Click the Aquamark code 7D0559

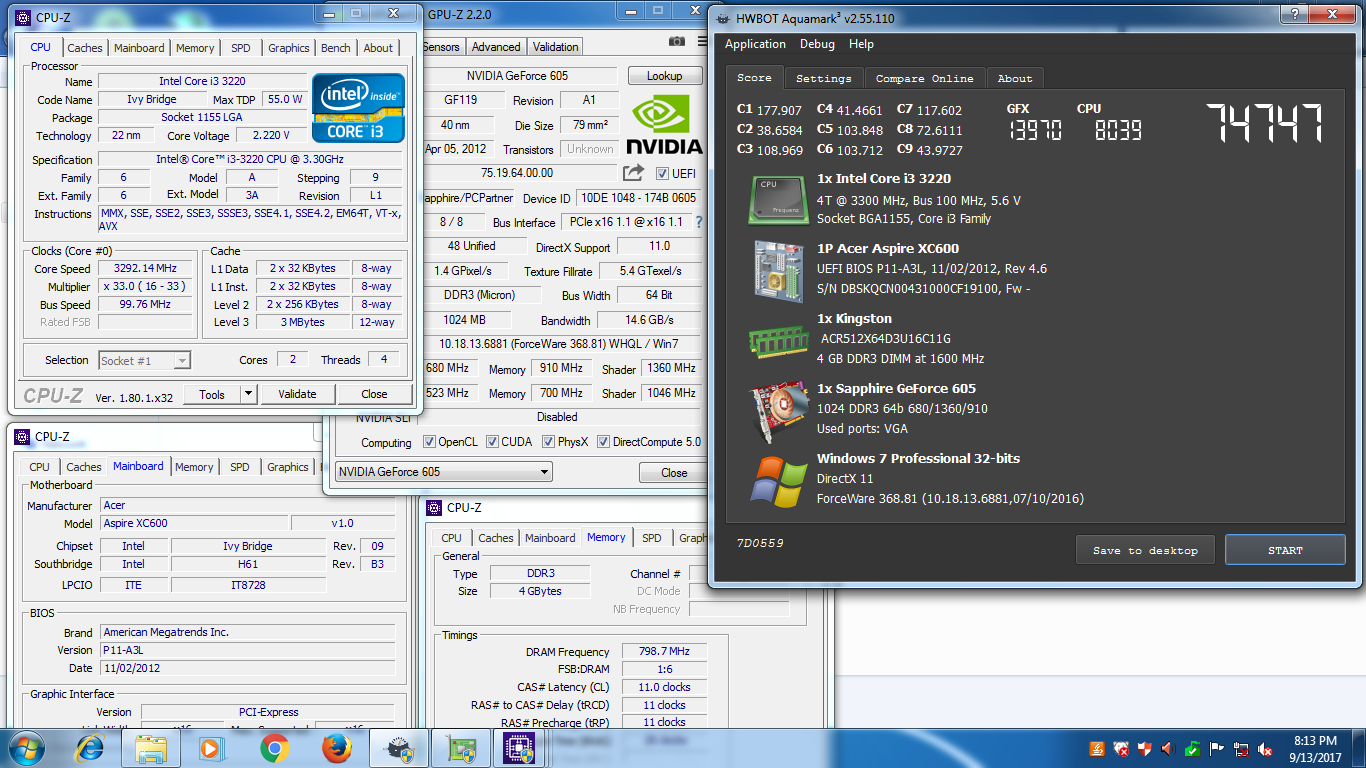click(x=760, y=543)
